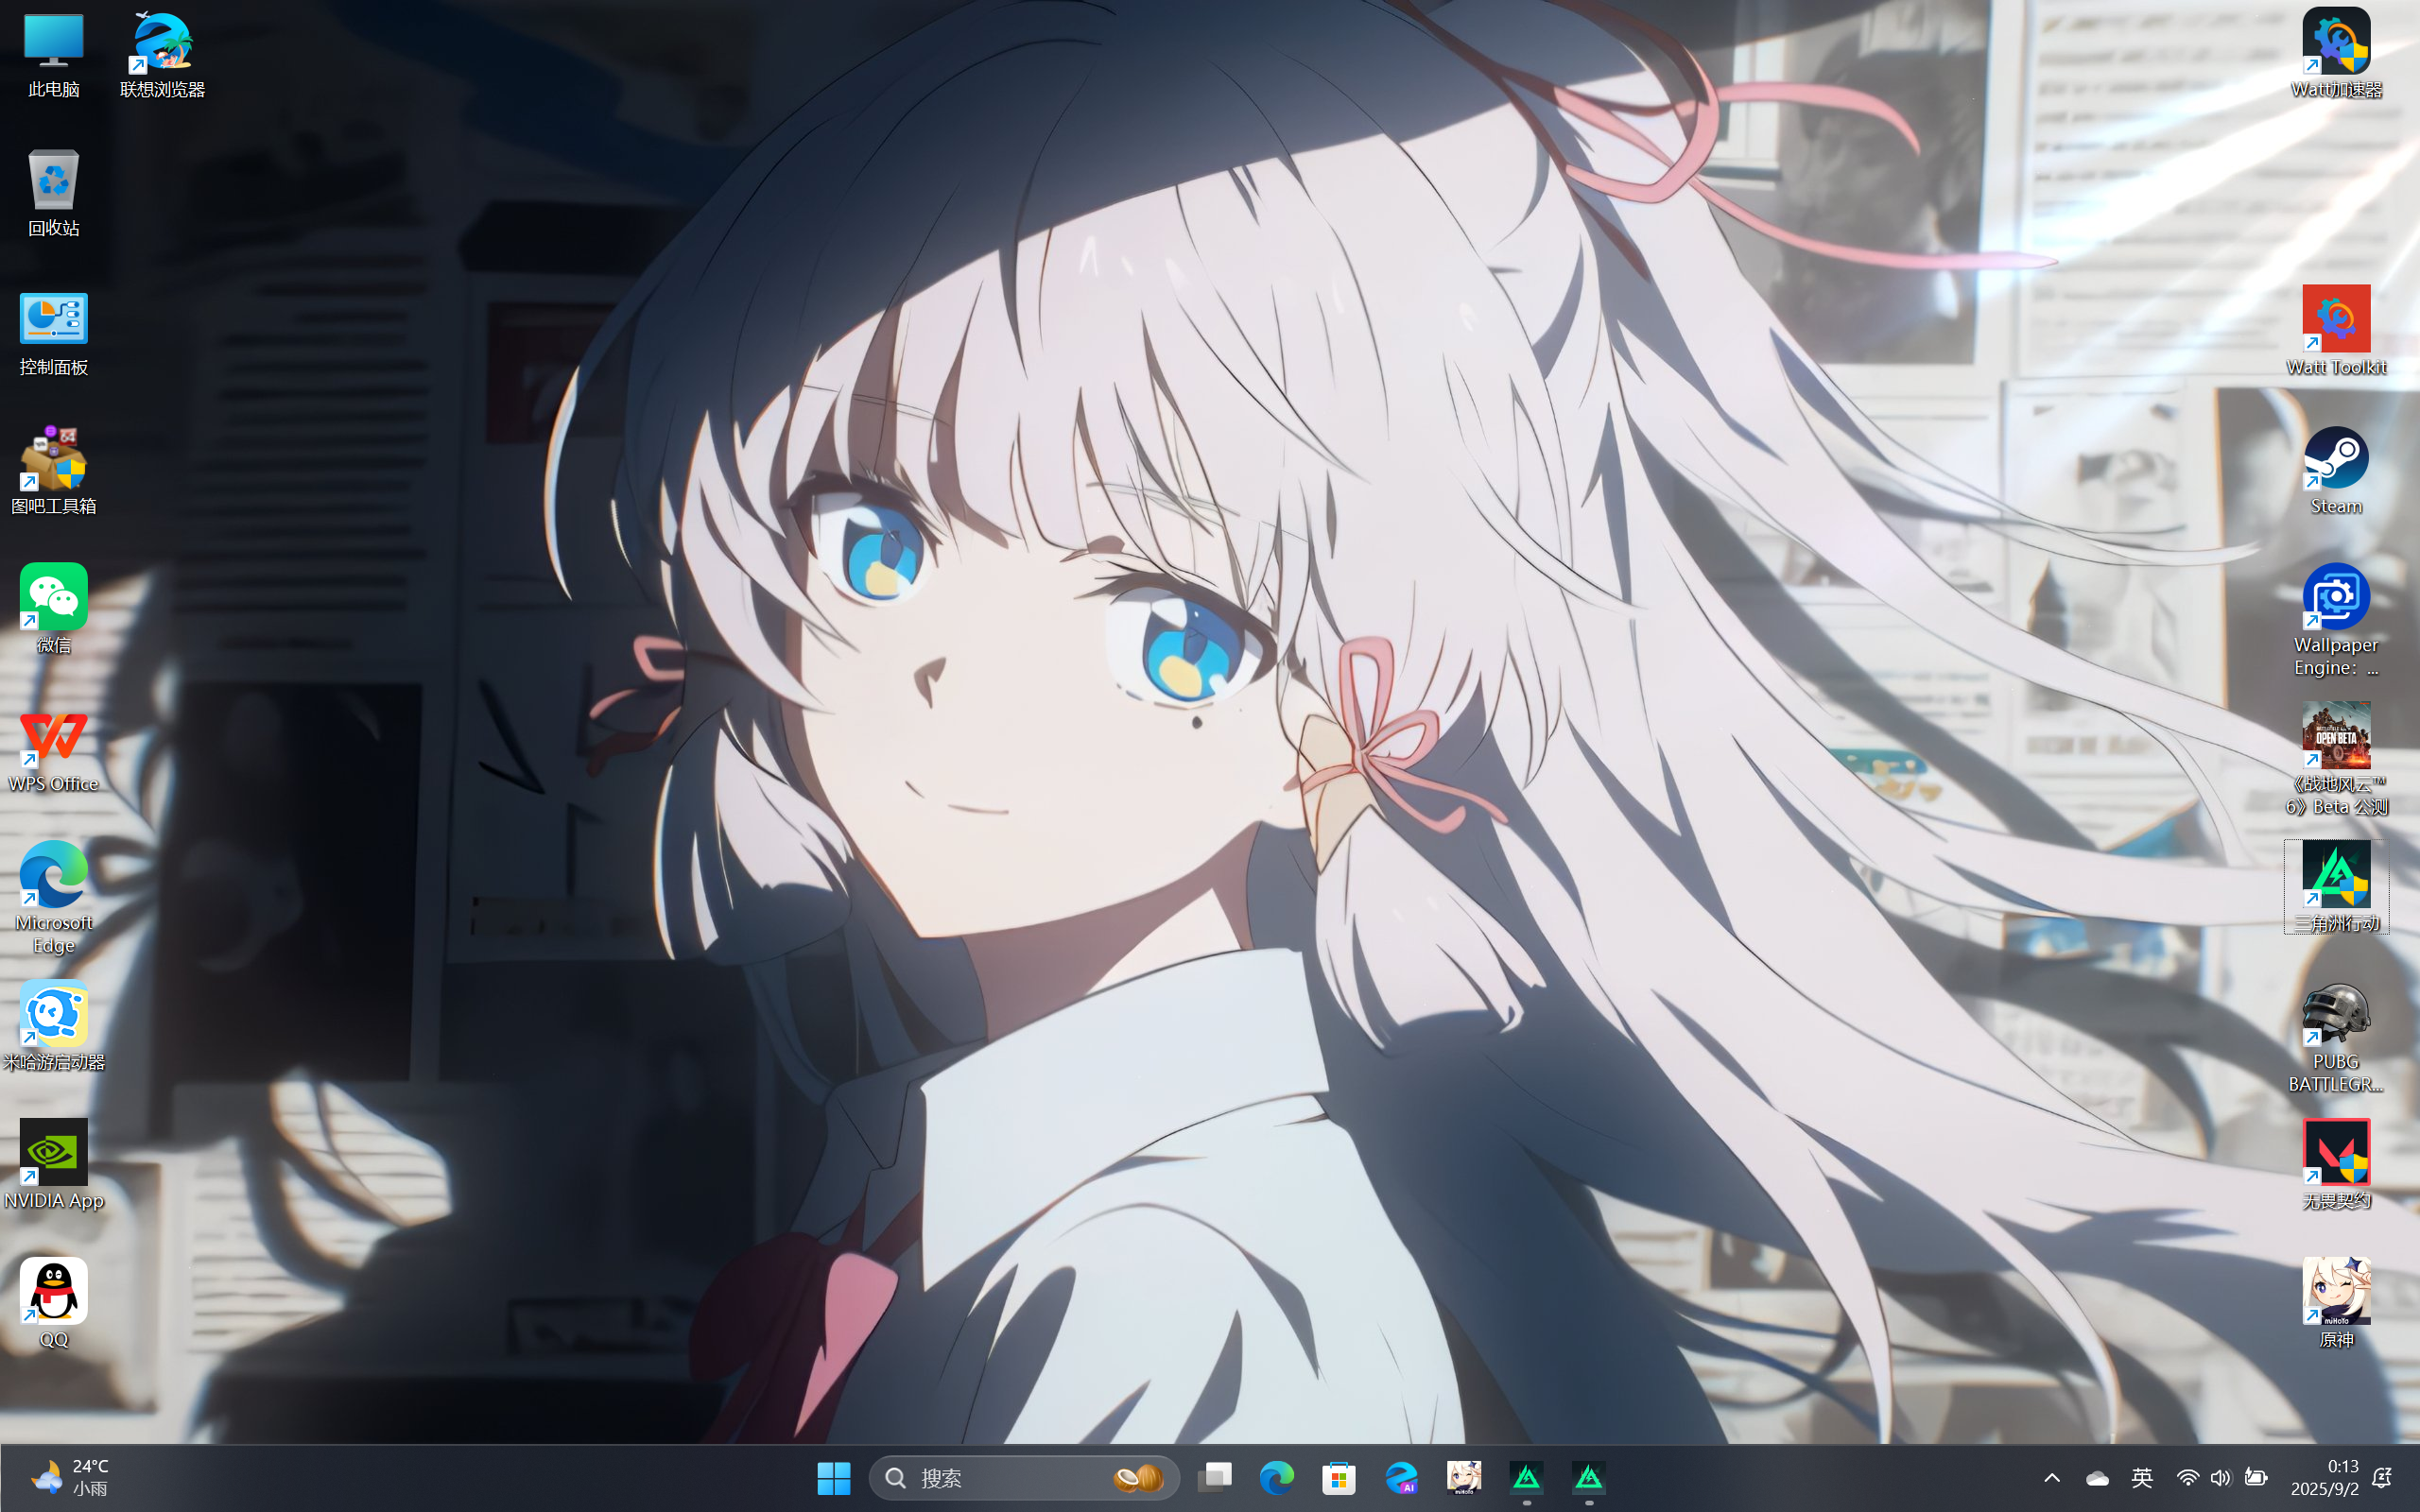Select the Microsoft Edge desktop shortcut
This screenshot has width=2420, height=1512.
[53, 898]
